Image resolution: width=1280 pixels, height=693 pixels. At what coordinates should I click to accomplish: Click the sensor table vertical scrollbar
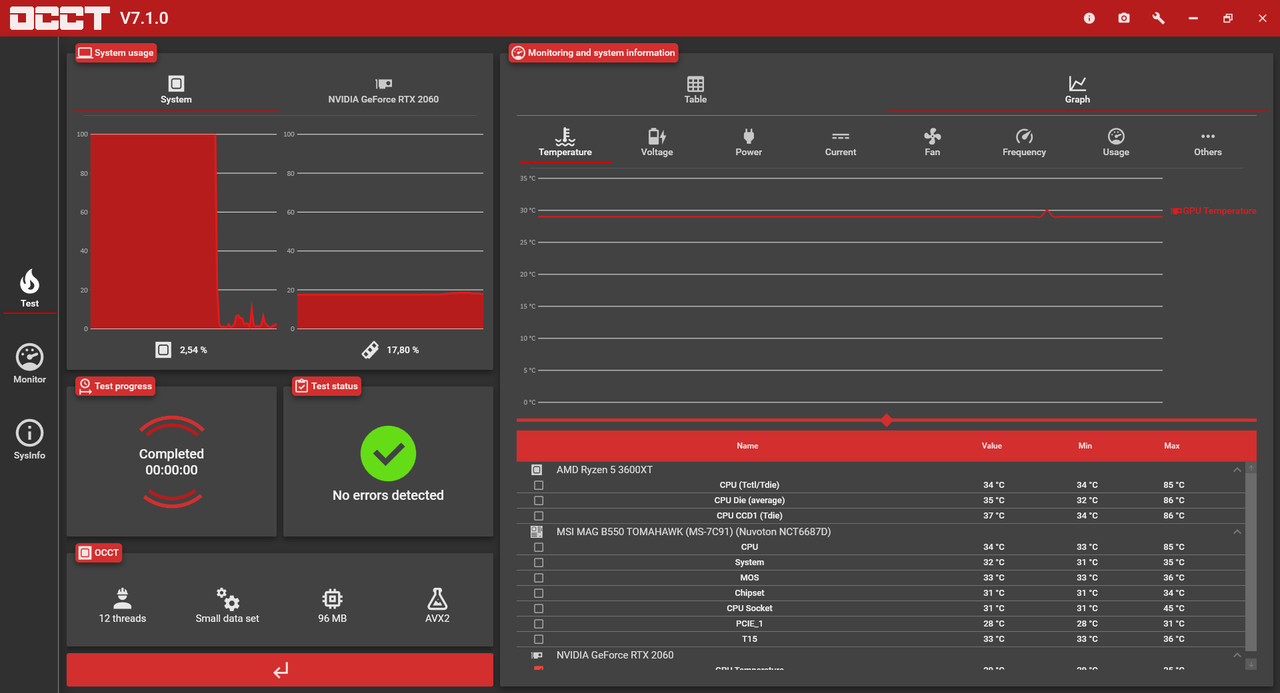coord(1250,560)
